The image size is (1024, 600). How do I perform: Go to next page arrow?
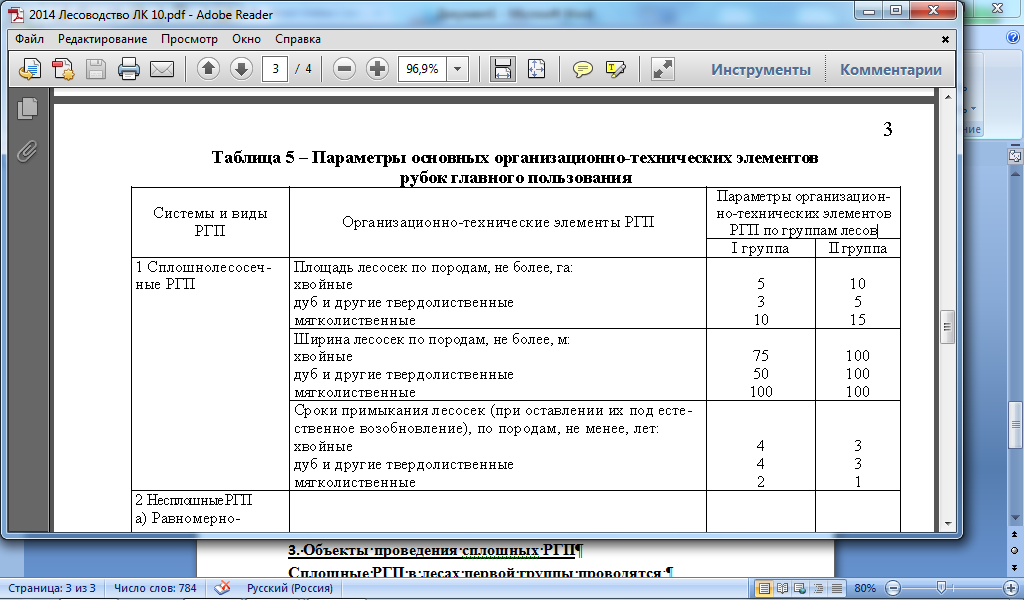point(242,69)
